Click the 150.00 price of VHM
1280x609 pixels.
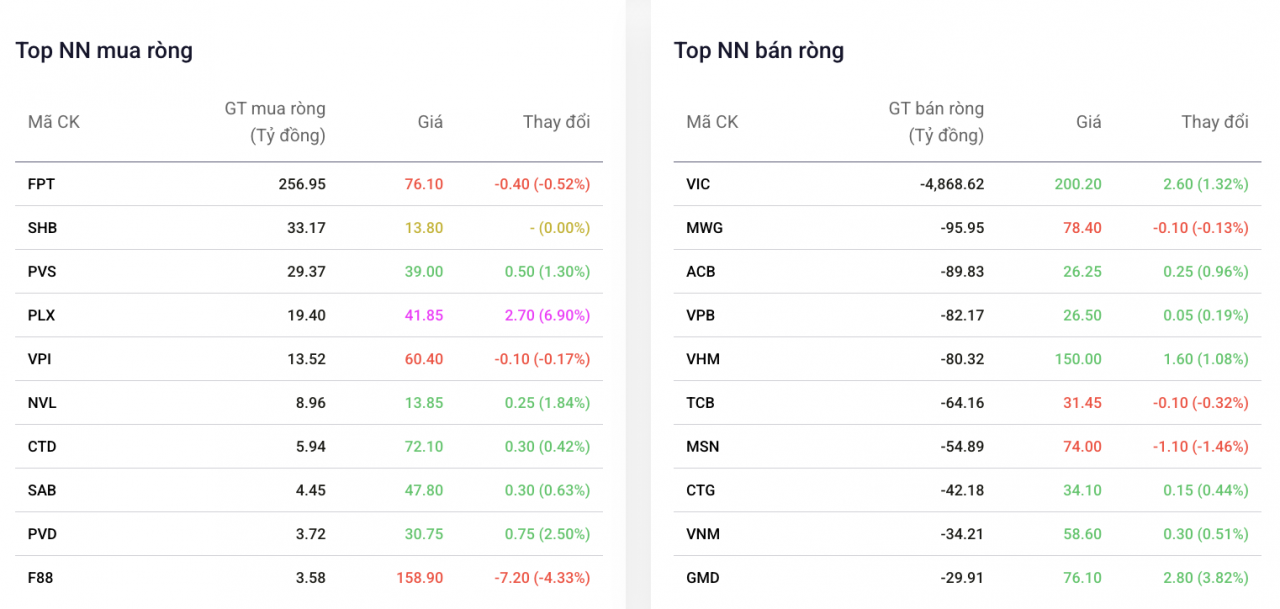coord(1078,359)
